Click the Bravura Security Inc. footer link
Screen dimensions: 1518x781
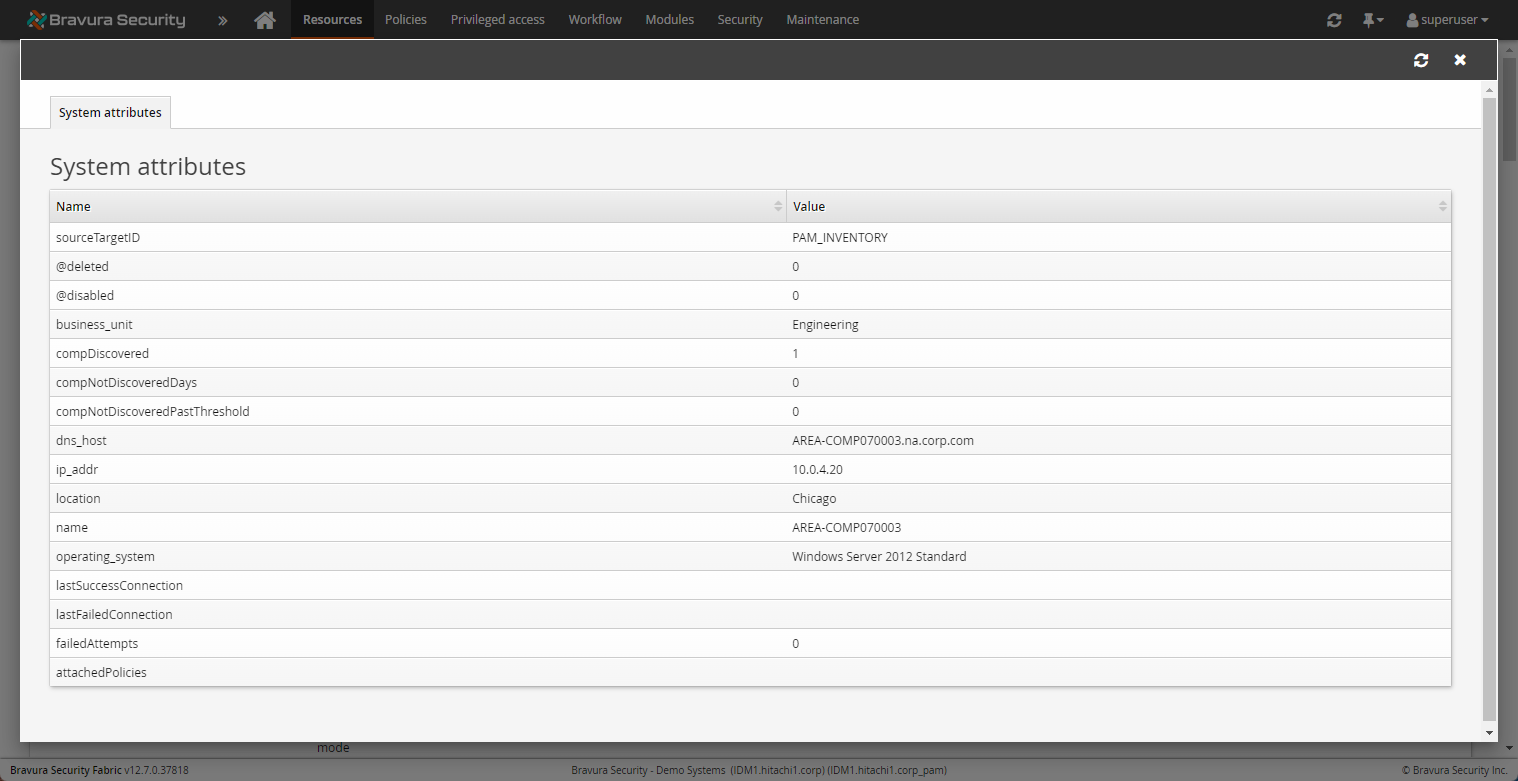pyautogui.click(x=1455, y=770)
